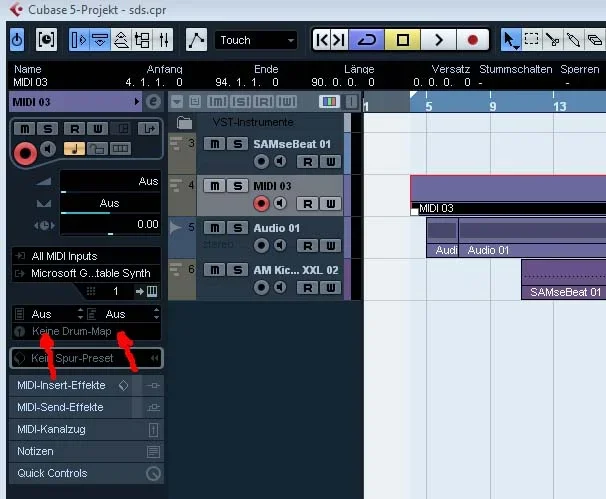The height and width of the screenshot is (499, 606).
Task: Solo the Audio 01 track
Action: 237,228
